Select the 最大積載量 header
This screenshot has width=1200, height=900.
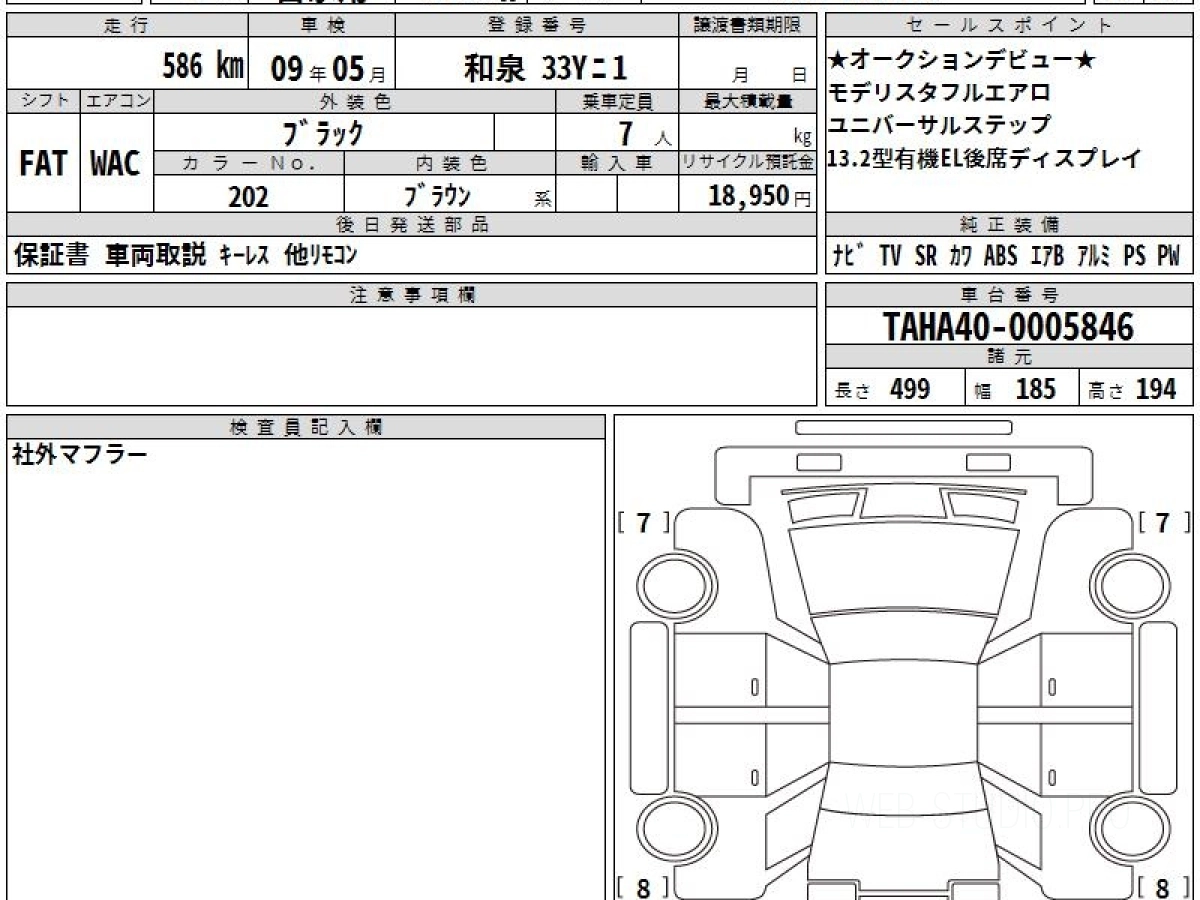(749, 102)
